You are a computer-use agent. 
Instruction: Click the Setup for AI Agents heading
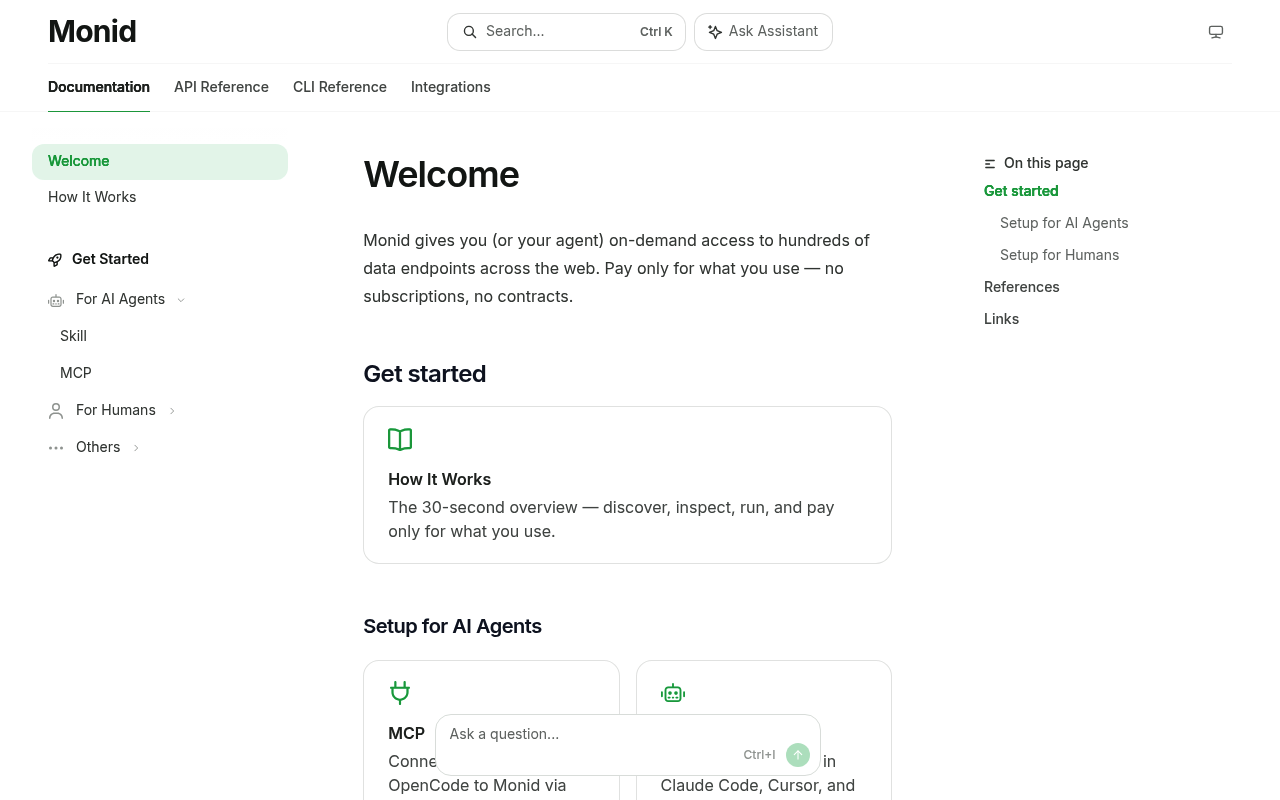coord(453,626)
